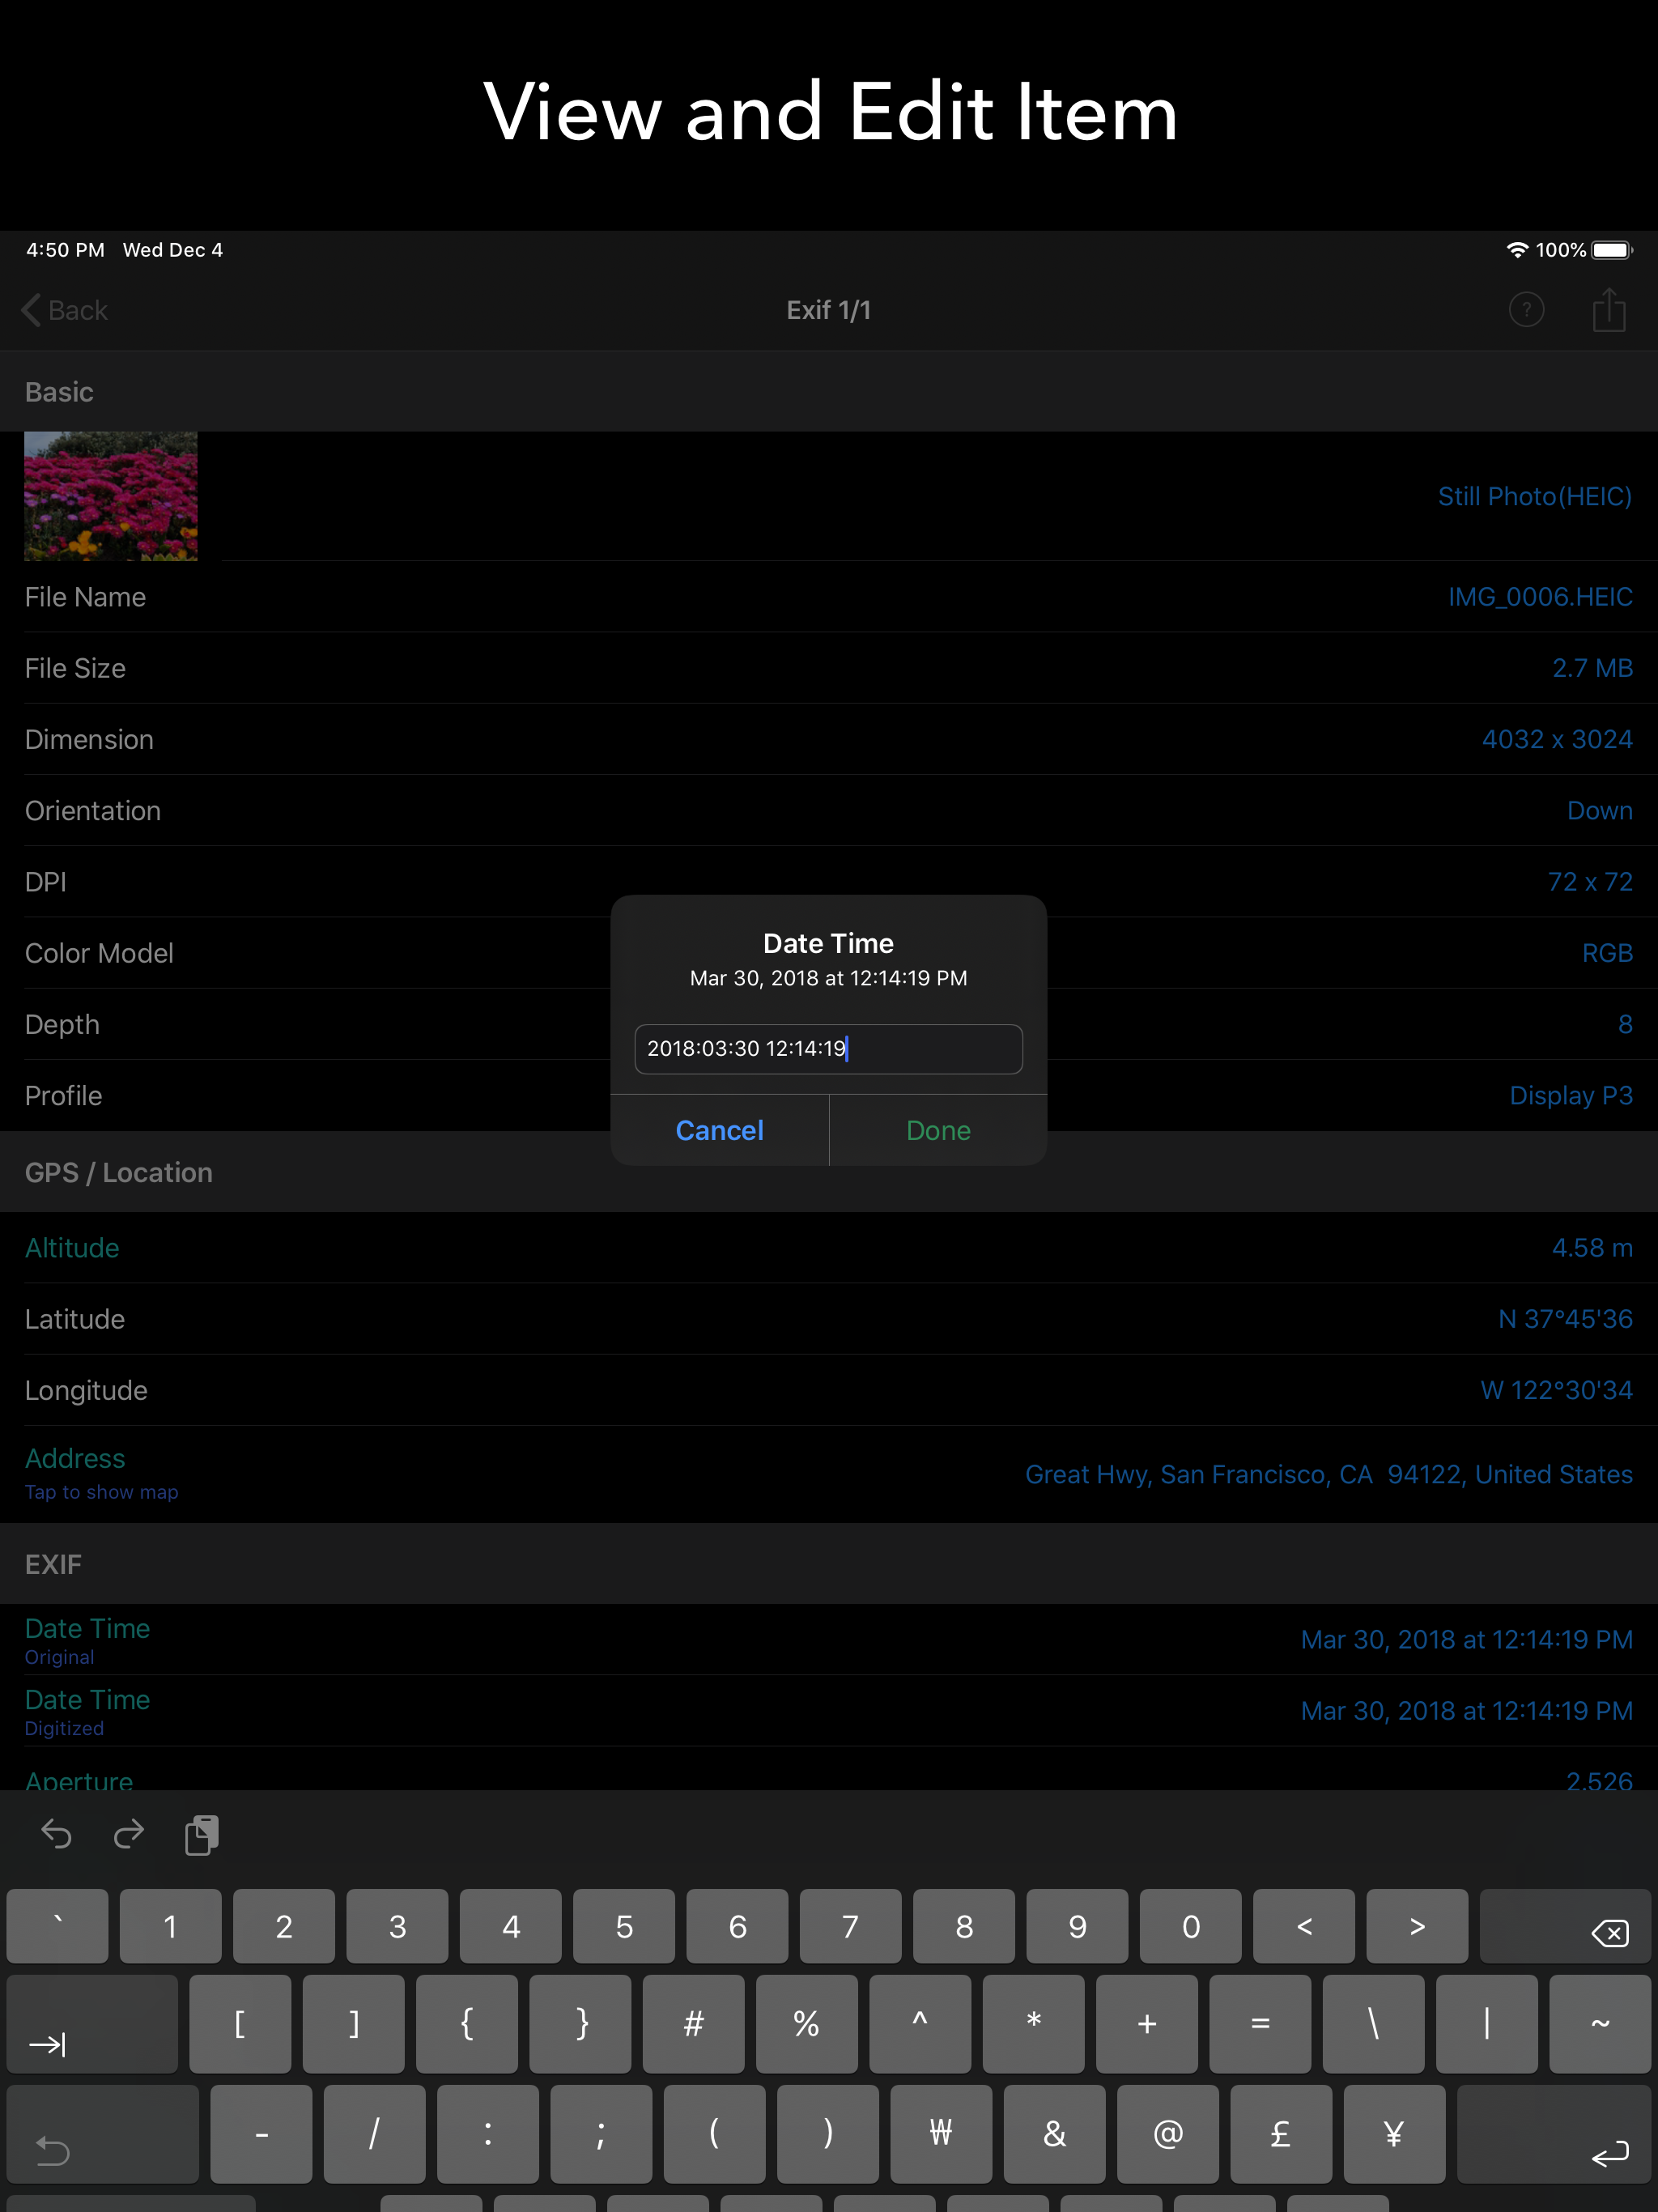Tap the flower photo thumbnail
Screen dimensions: 1658x2212
[111, 496]
